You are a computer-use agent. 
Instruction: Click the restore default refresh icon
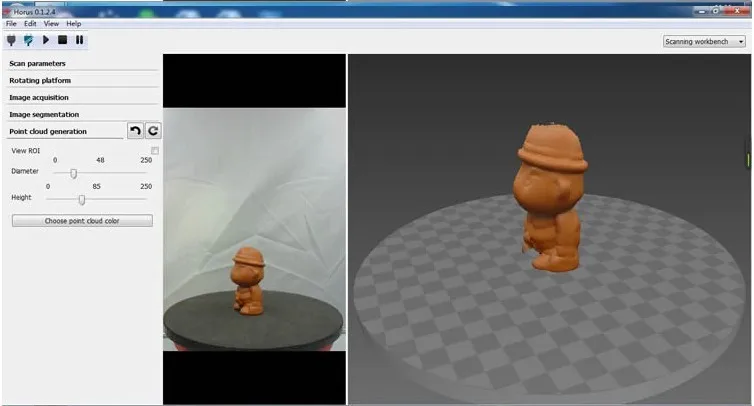pyautogui.click(x=153, y=131)
